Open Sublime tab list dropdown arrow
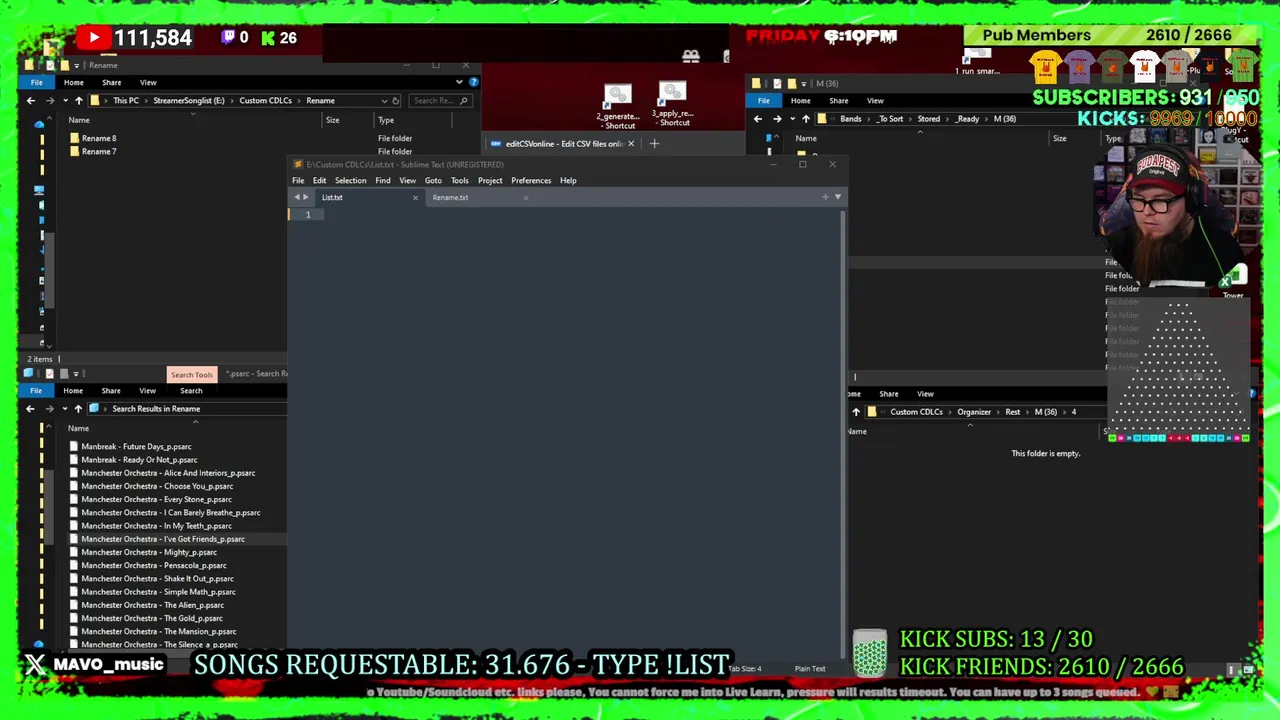The height and width of the screenshot is (720, 1280). (838, 197)
